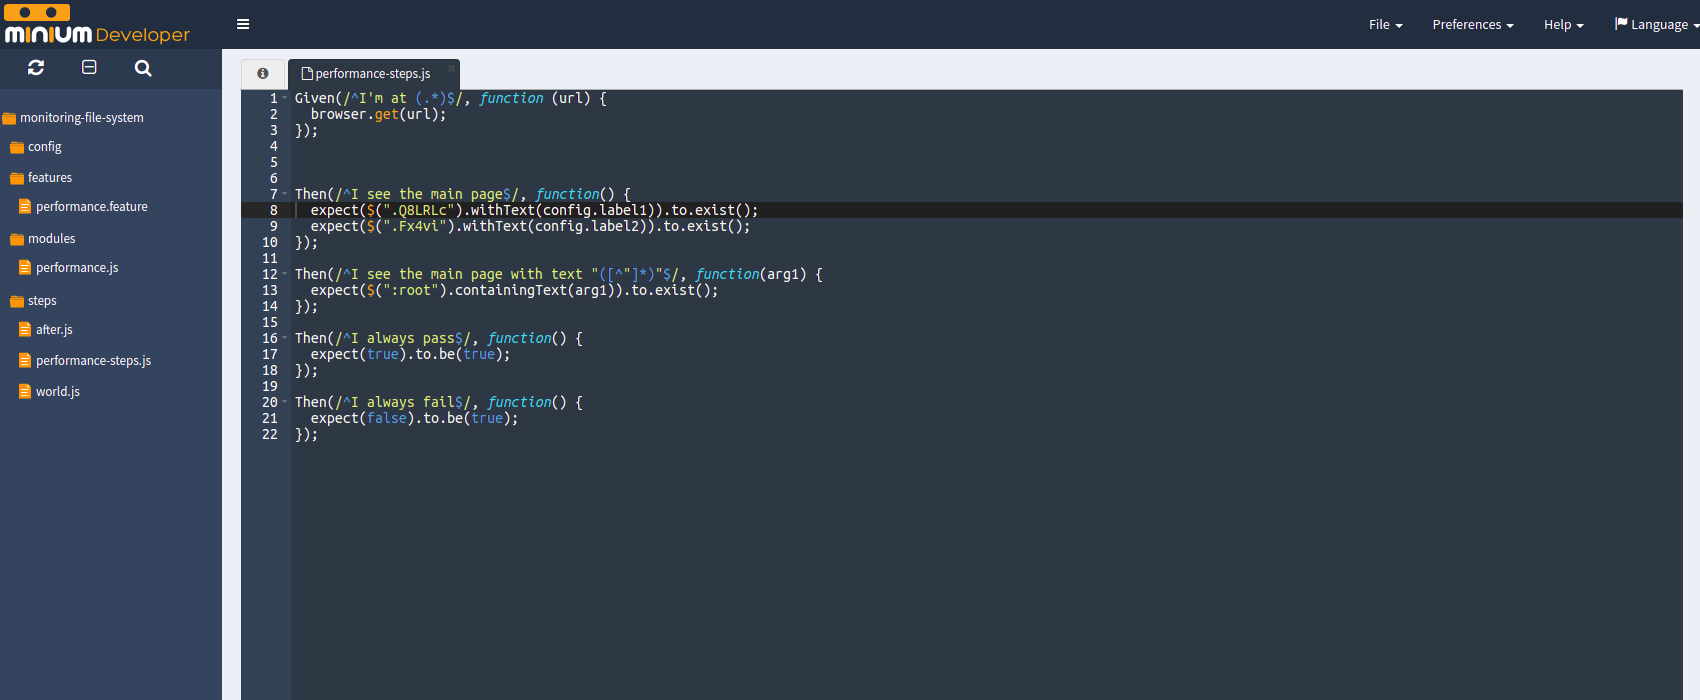
Task: Open the File dropdown menu
Action: (x=1386, y=24)
